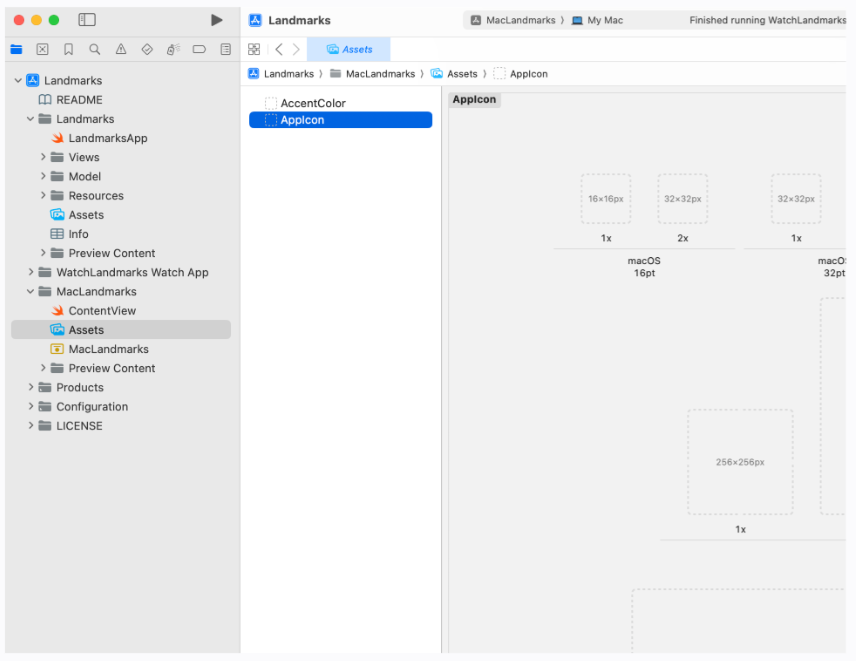Image resolution: width=856 pixels, height=661 pixels.
Task: Expand the WatchLandmarks Watch App folder
Action: tap(31, 272)
